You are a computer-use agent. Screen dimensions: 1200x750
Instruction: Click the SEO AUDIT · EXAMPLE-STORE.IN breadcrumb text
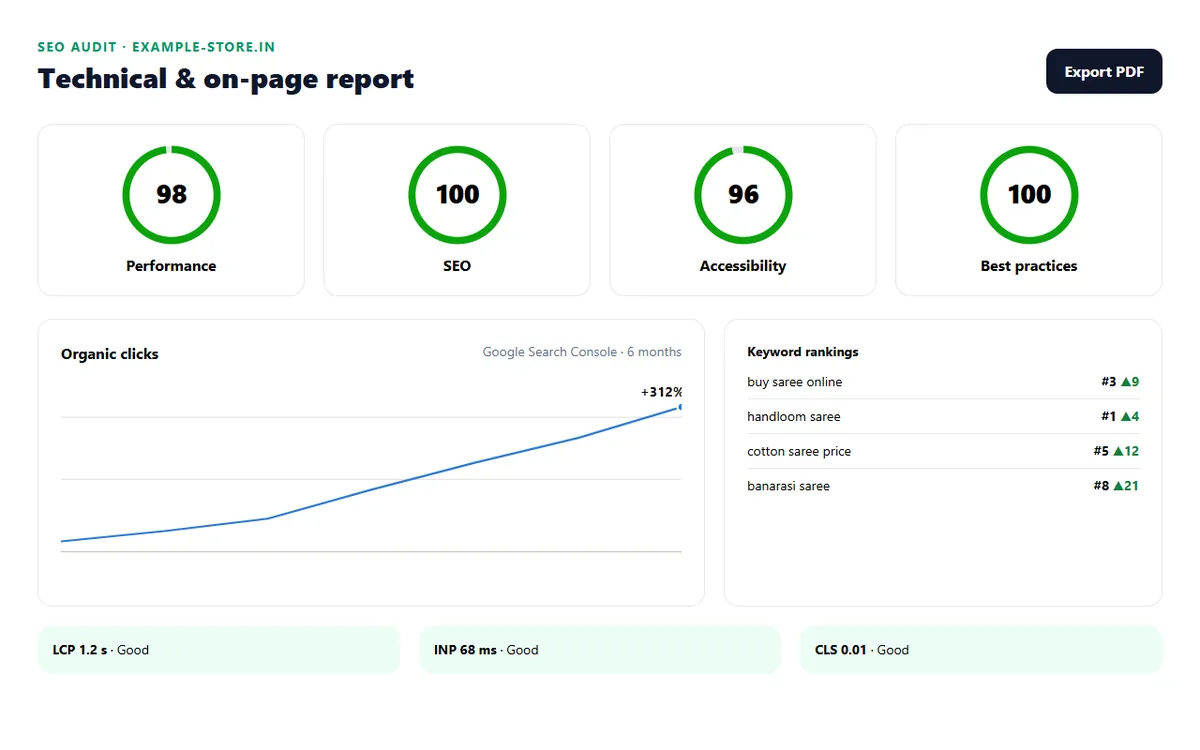[156, 47]
